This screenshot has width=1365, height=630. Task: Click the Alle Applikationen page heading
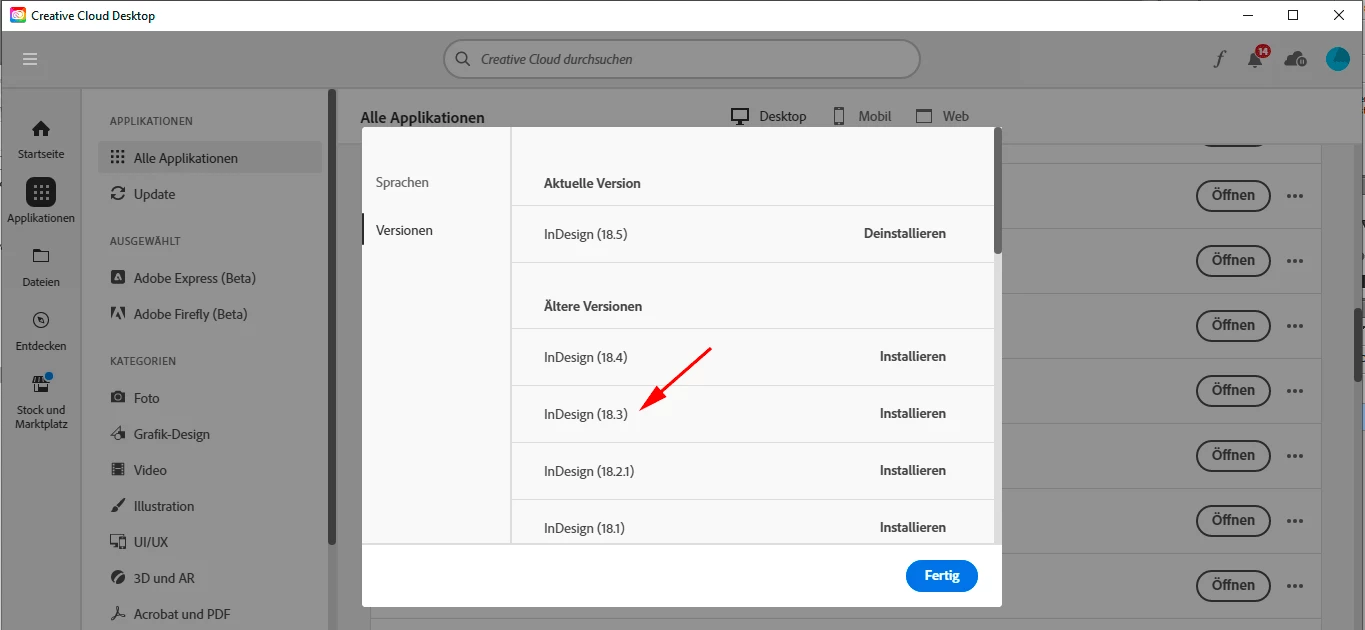coord(422,117)
